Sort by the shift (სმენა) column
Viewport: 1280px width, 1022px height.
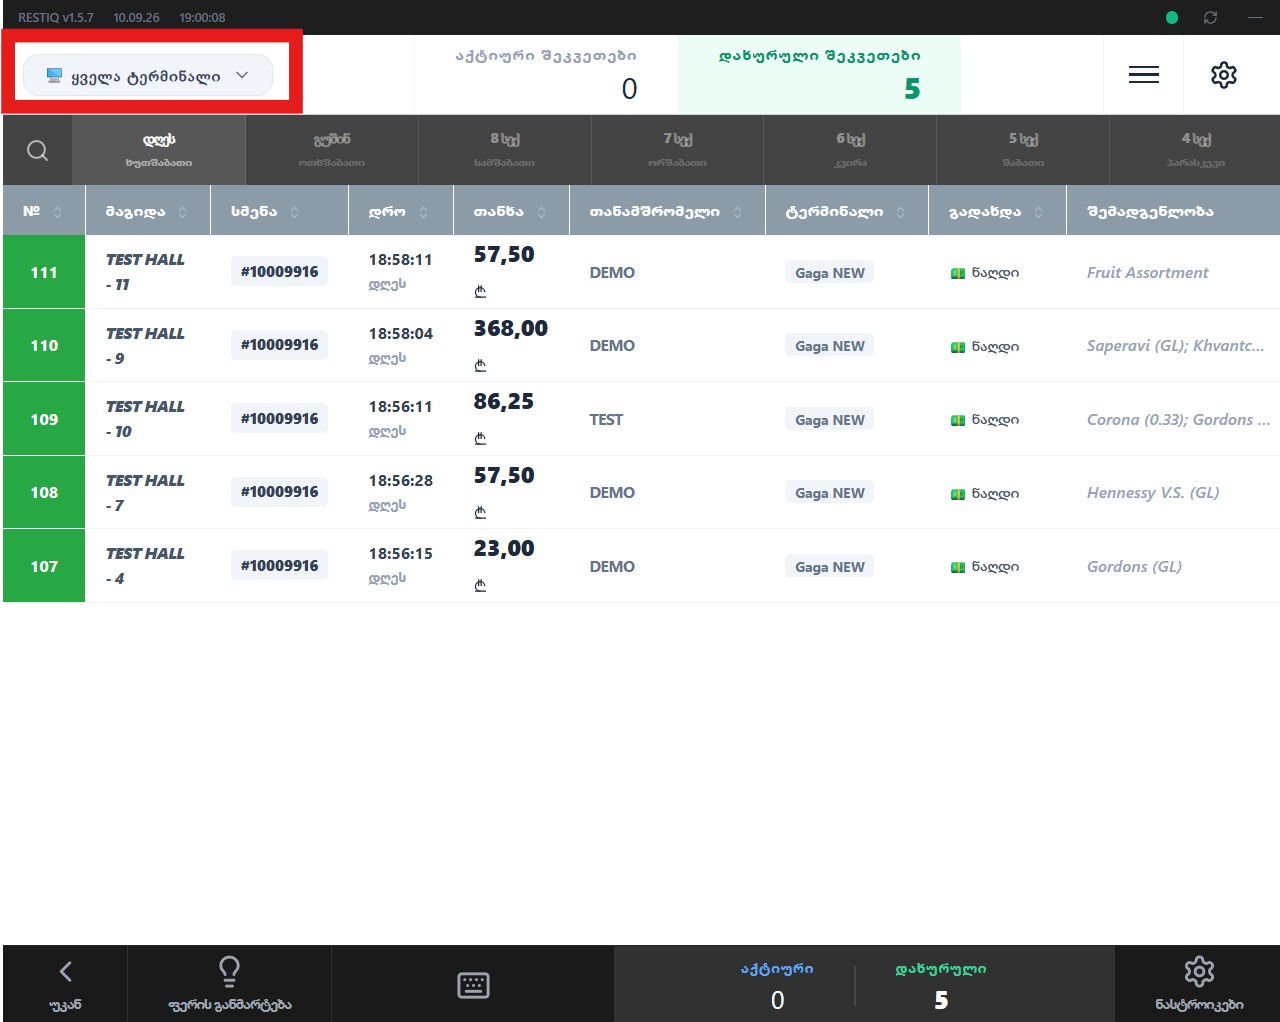pos(279,211)
